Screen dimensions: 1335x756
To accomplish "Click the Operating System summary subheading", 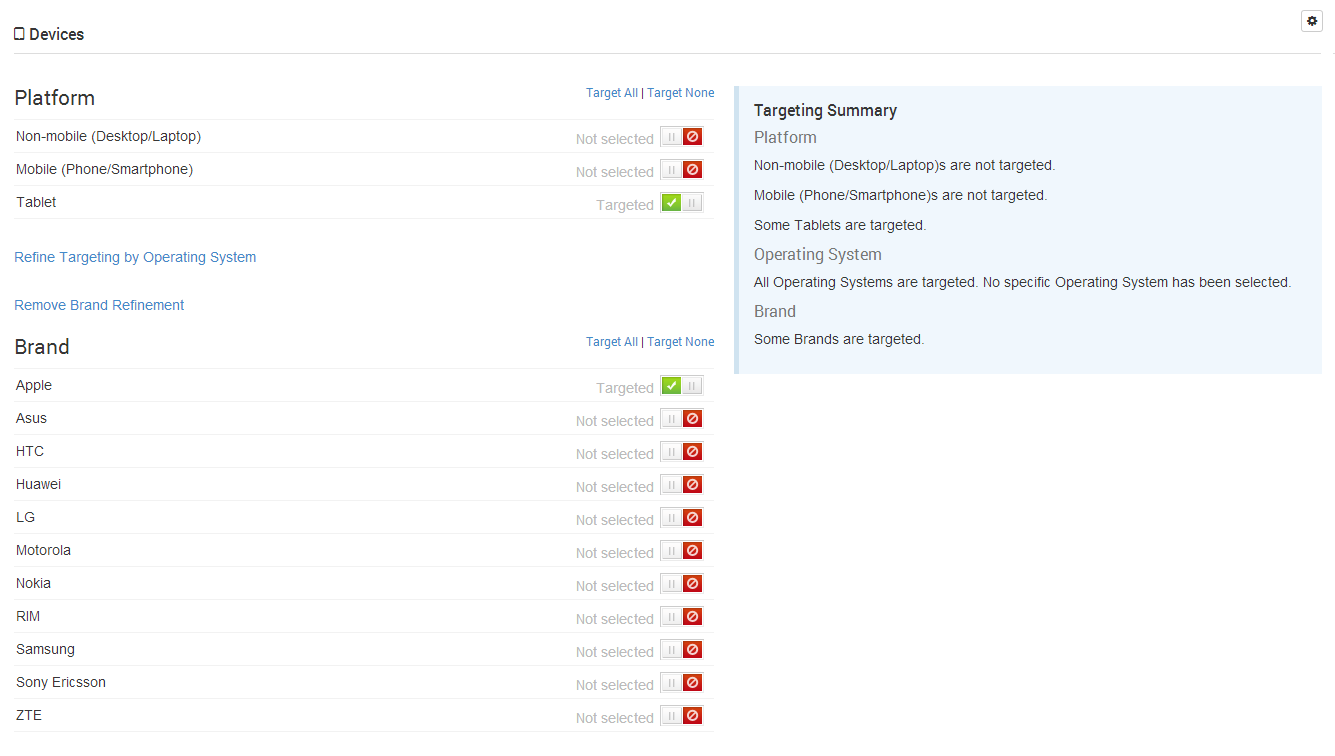I will point(818,254).
